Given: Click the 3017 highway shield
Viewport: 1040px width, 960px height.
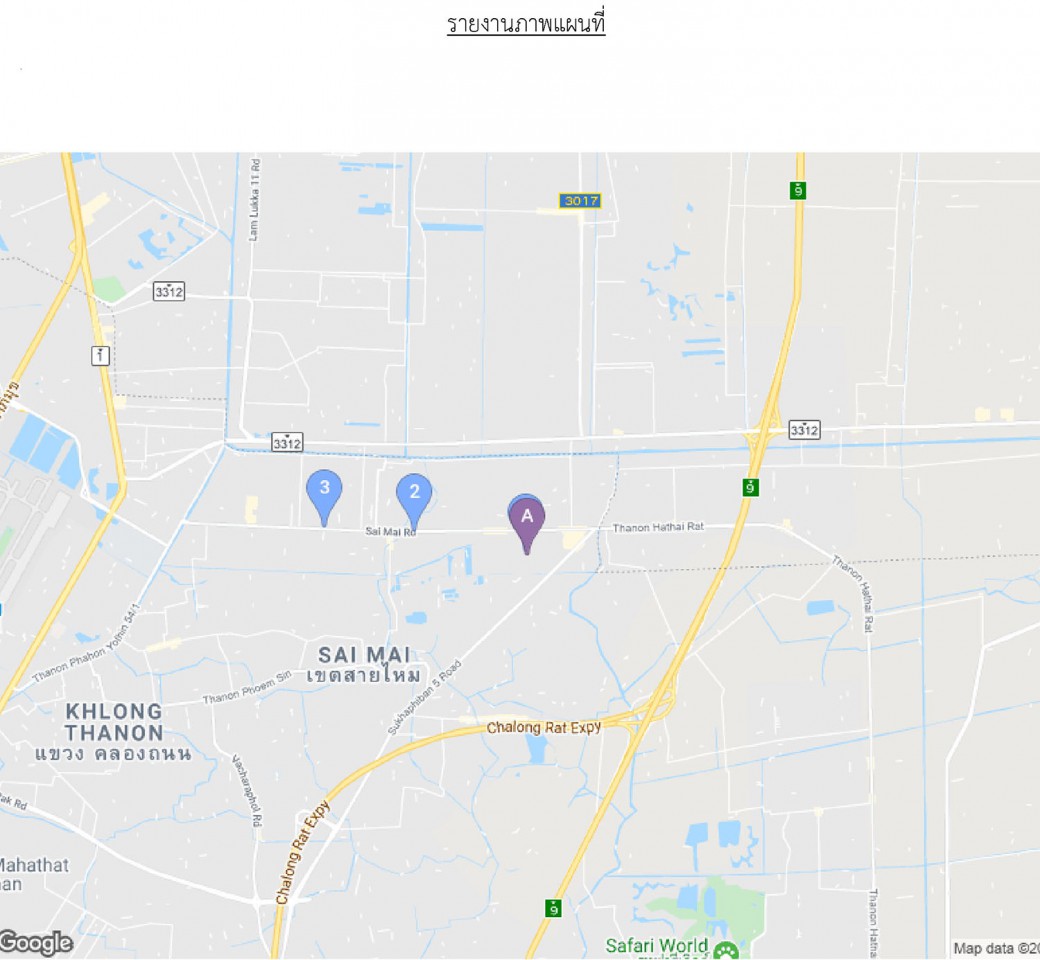Looking at the screenshot, I should click(580, 200).
